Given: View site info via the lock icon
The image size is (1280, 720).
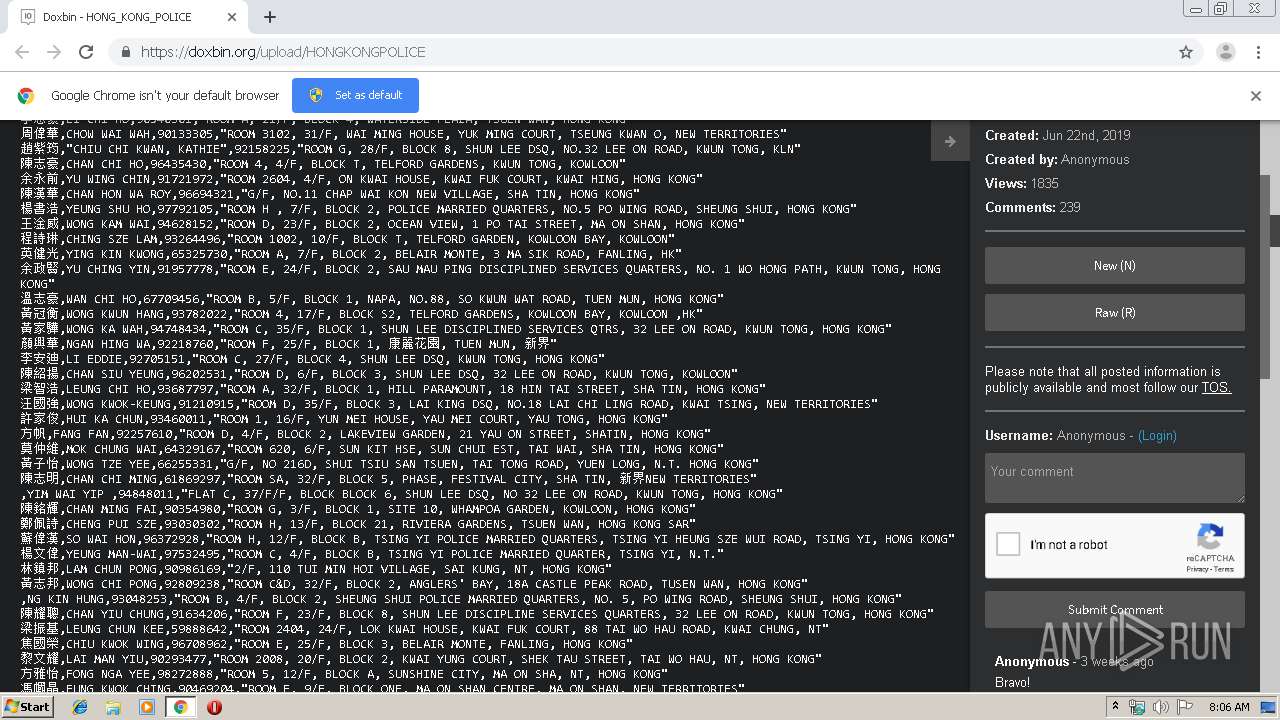Looking at the screenshot, I should click(125, 52).
